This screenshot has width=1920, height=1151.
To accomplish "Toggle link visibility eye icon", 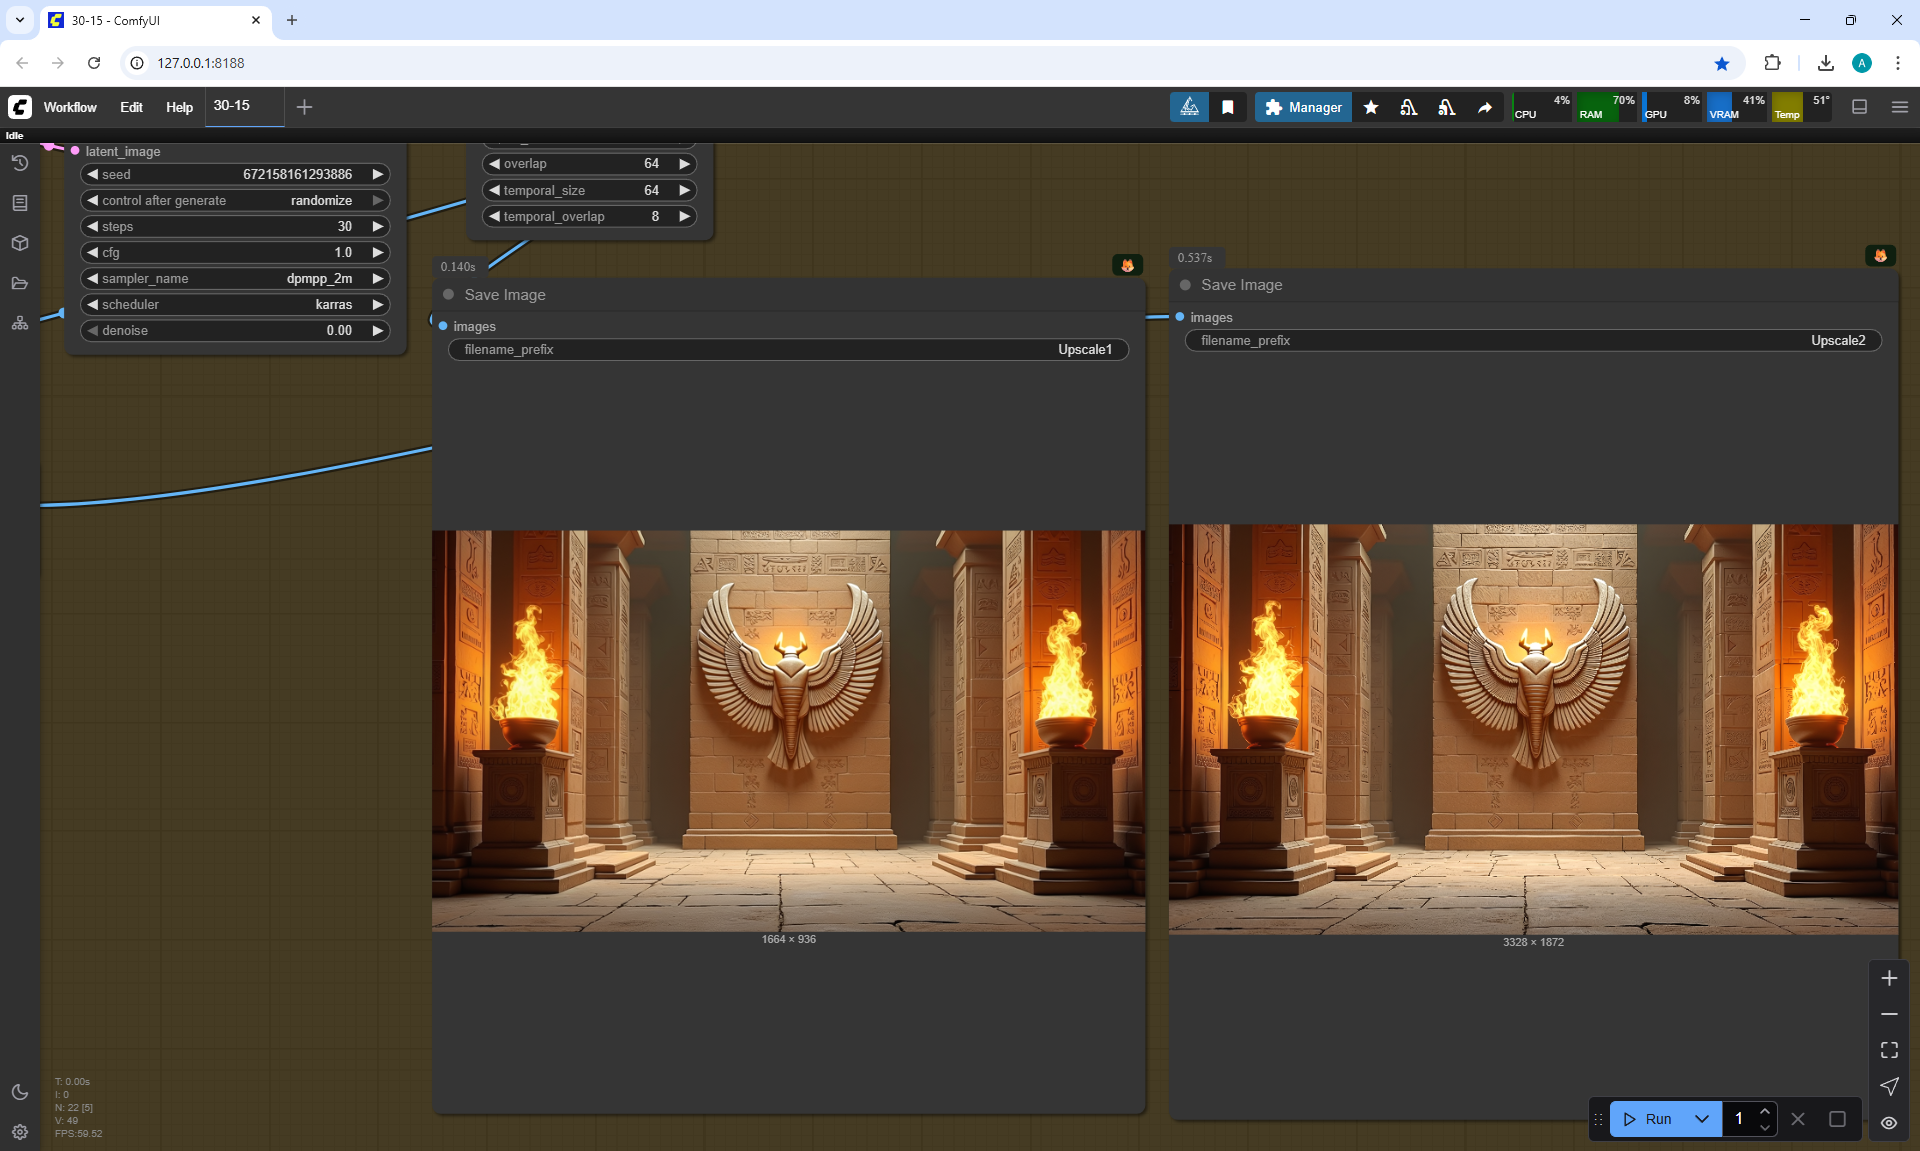I will tap(1889, 1122).
